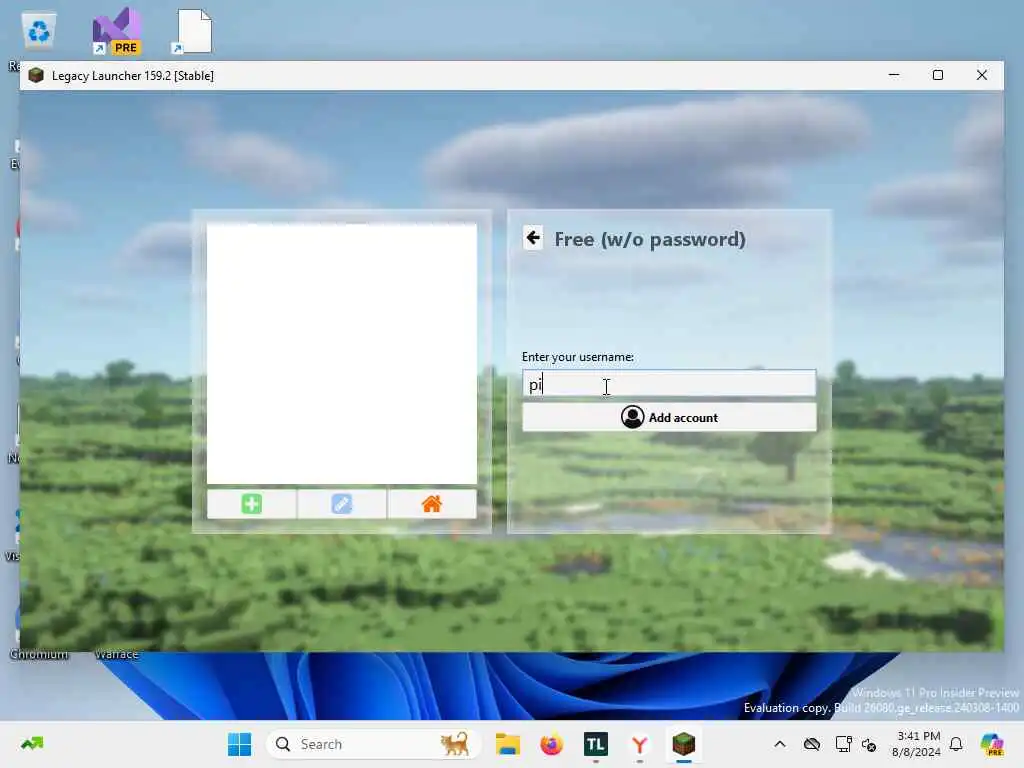This screenshot has width=1024, height=768.
Task: Close the Legacy Launcher window
Action: point(982,75)
